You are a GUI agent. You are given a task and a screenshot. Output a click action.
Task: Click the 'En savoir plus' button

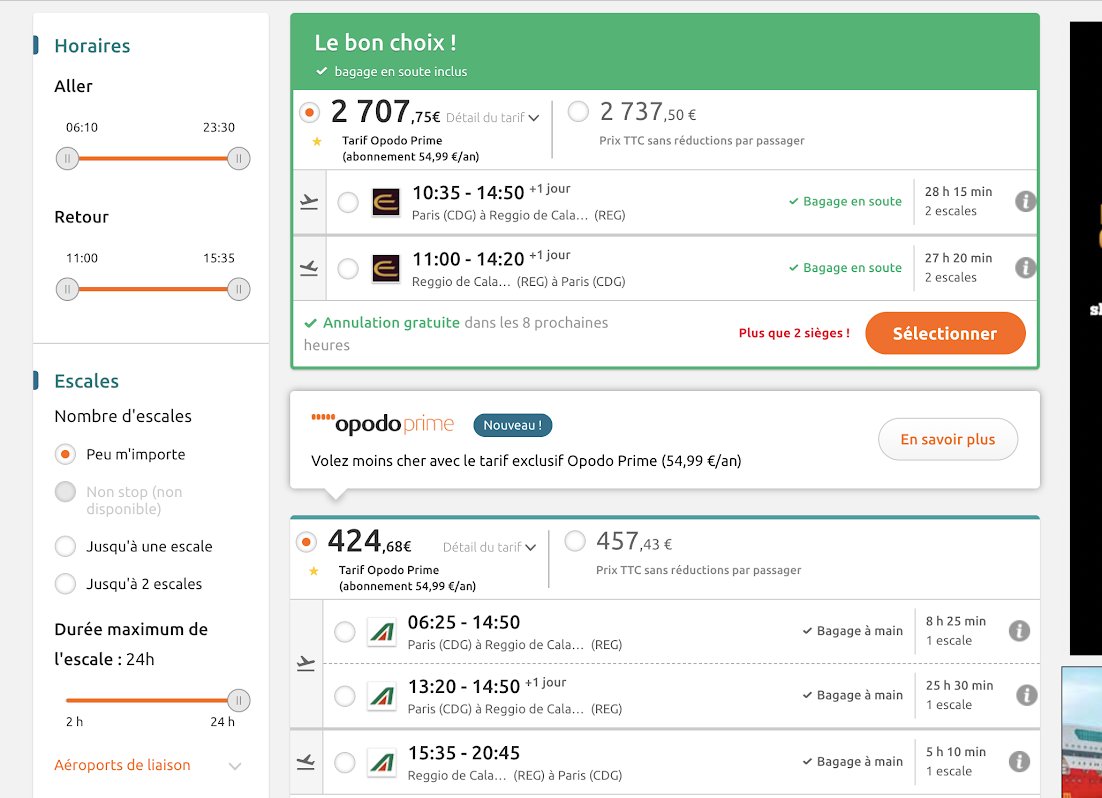coord(947,439)
